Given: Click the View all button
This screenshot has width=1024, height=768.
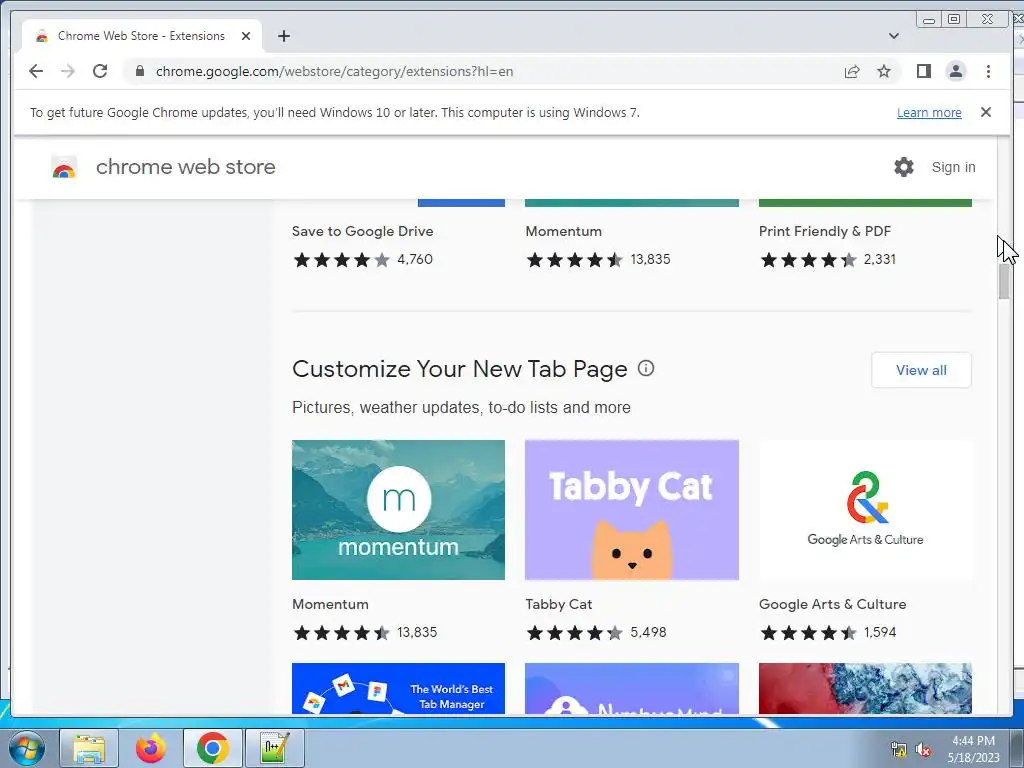Looking at the screenshot, I should (921, 370).
